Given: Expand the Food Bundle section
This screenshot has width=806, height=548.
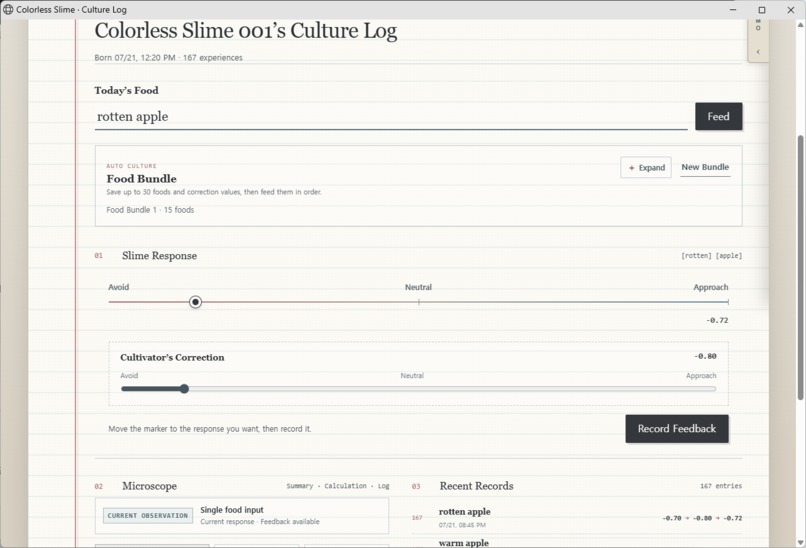Looking at the screenshot, I should [x=646, y=168].
